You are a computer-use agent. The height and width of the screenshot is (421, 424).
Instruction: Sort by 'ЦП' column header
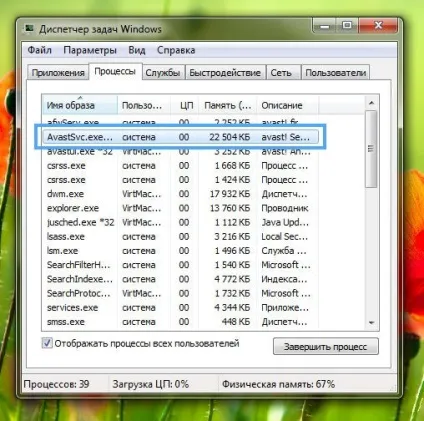click(x=185, y=105)
